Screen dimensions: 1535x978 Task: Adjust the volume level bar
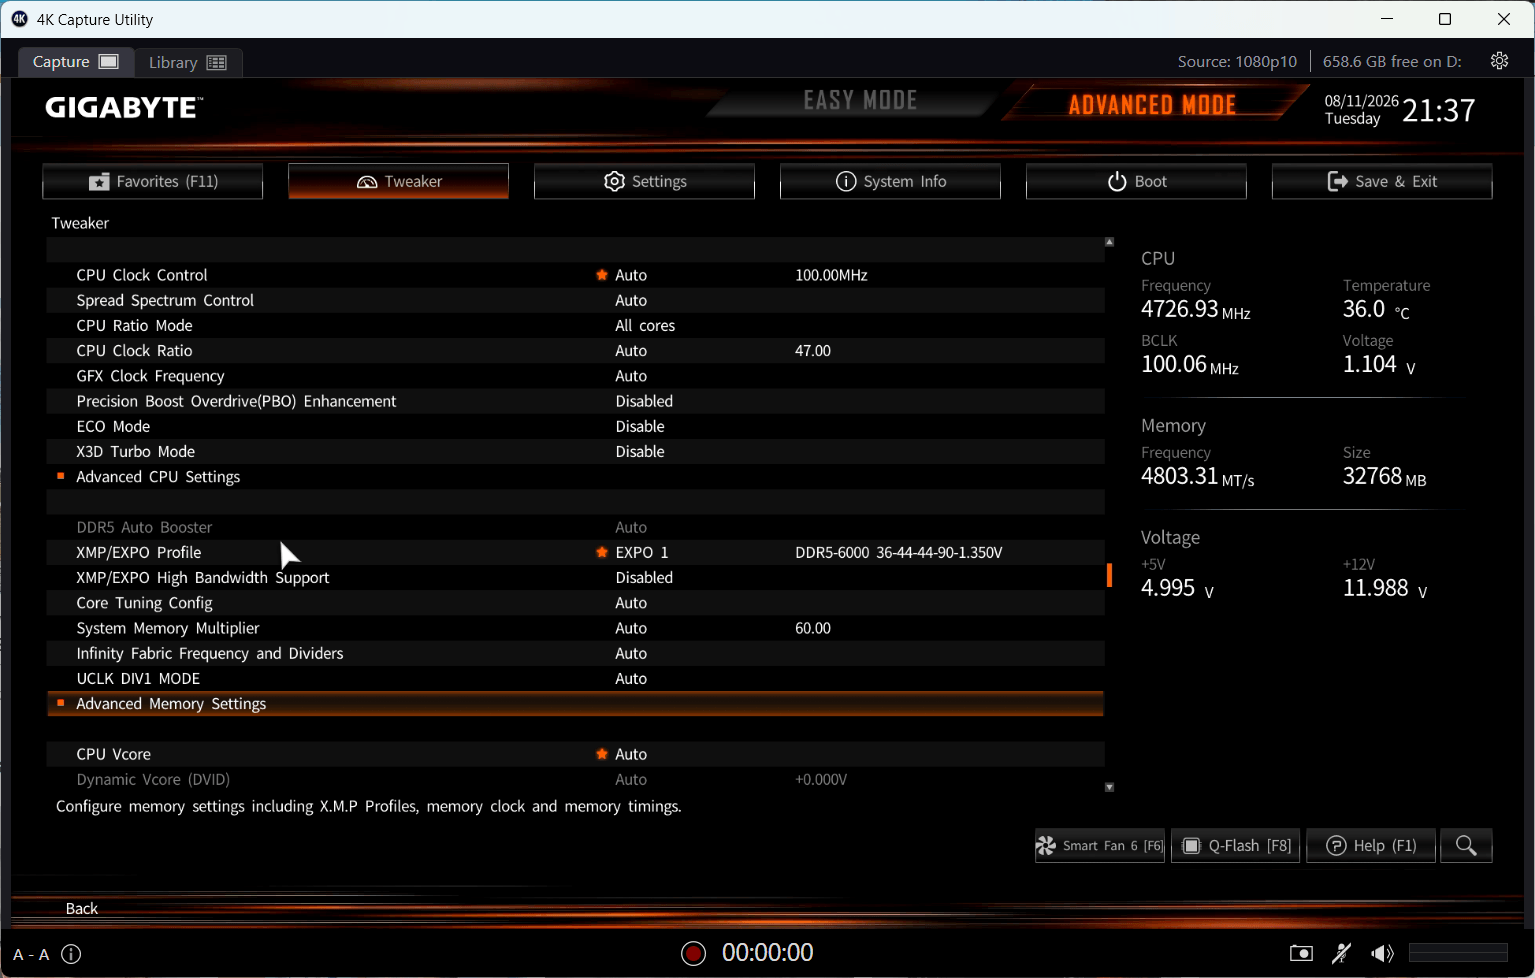click(1458, 953)
